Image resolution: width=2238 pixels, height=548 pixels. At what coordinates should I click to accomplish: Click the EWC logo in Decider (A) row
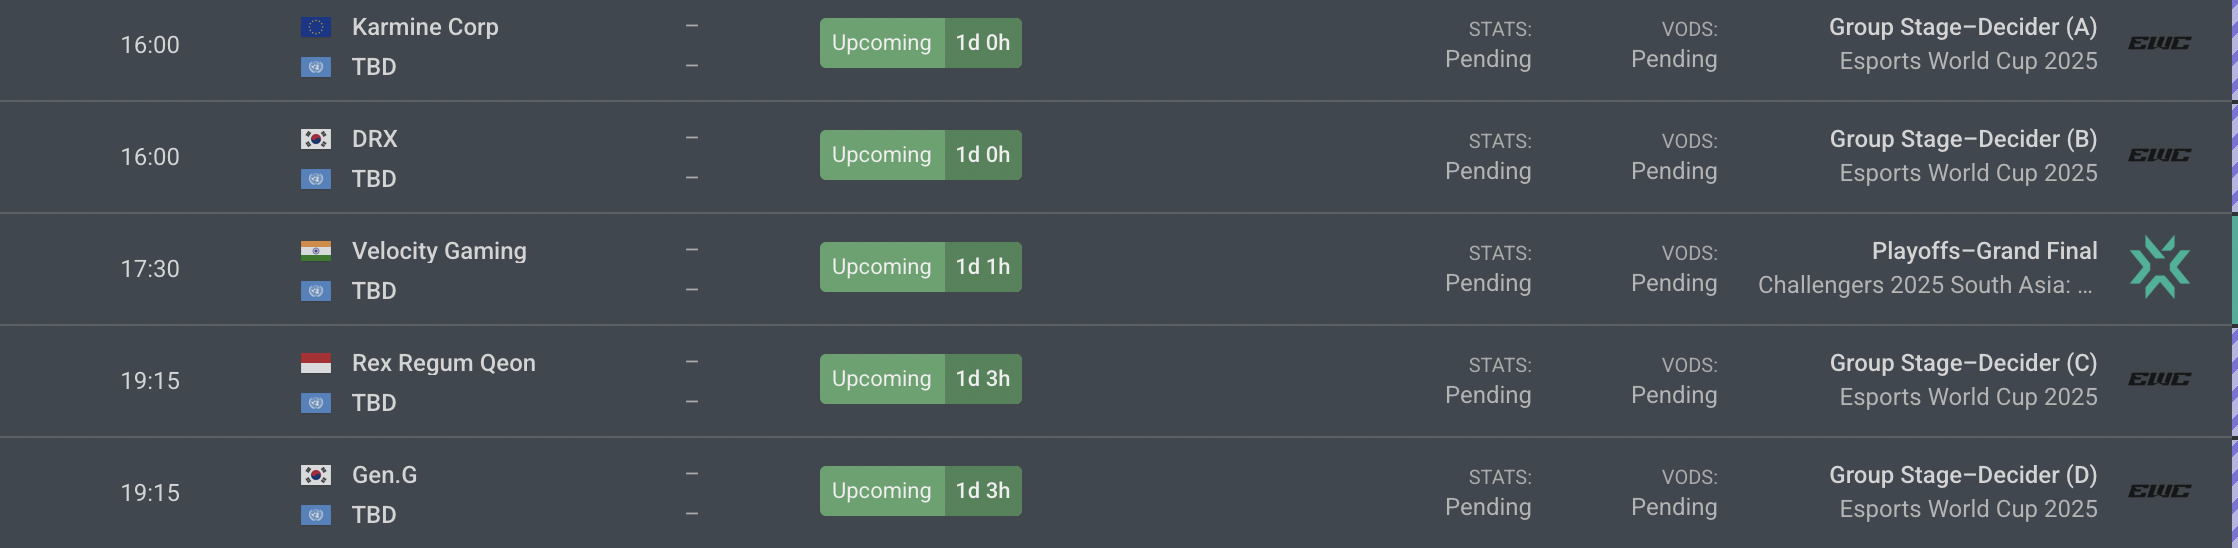pyautogui.click(x=2159, y=43)
